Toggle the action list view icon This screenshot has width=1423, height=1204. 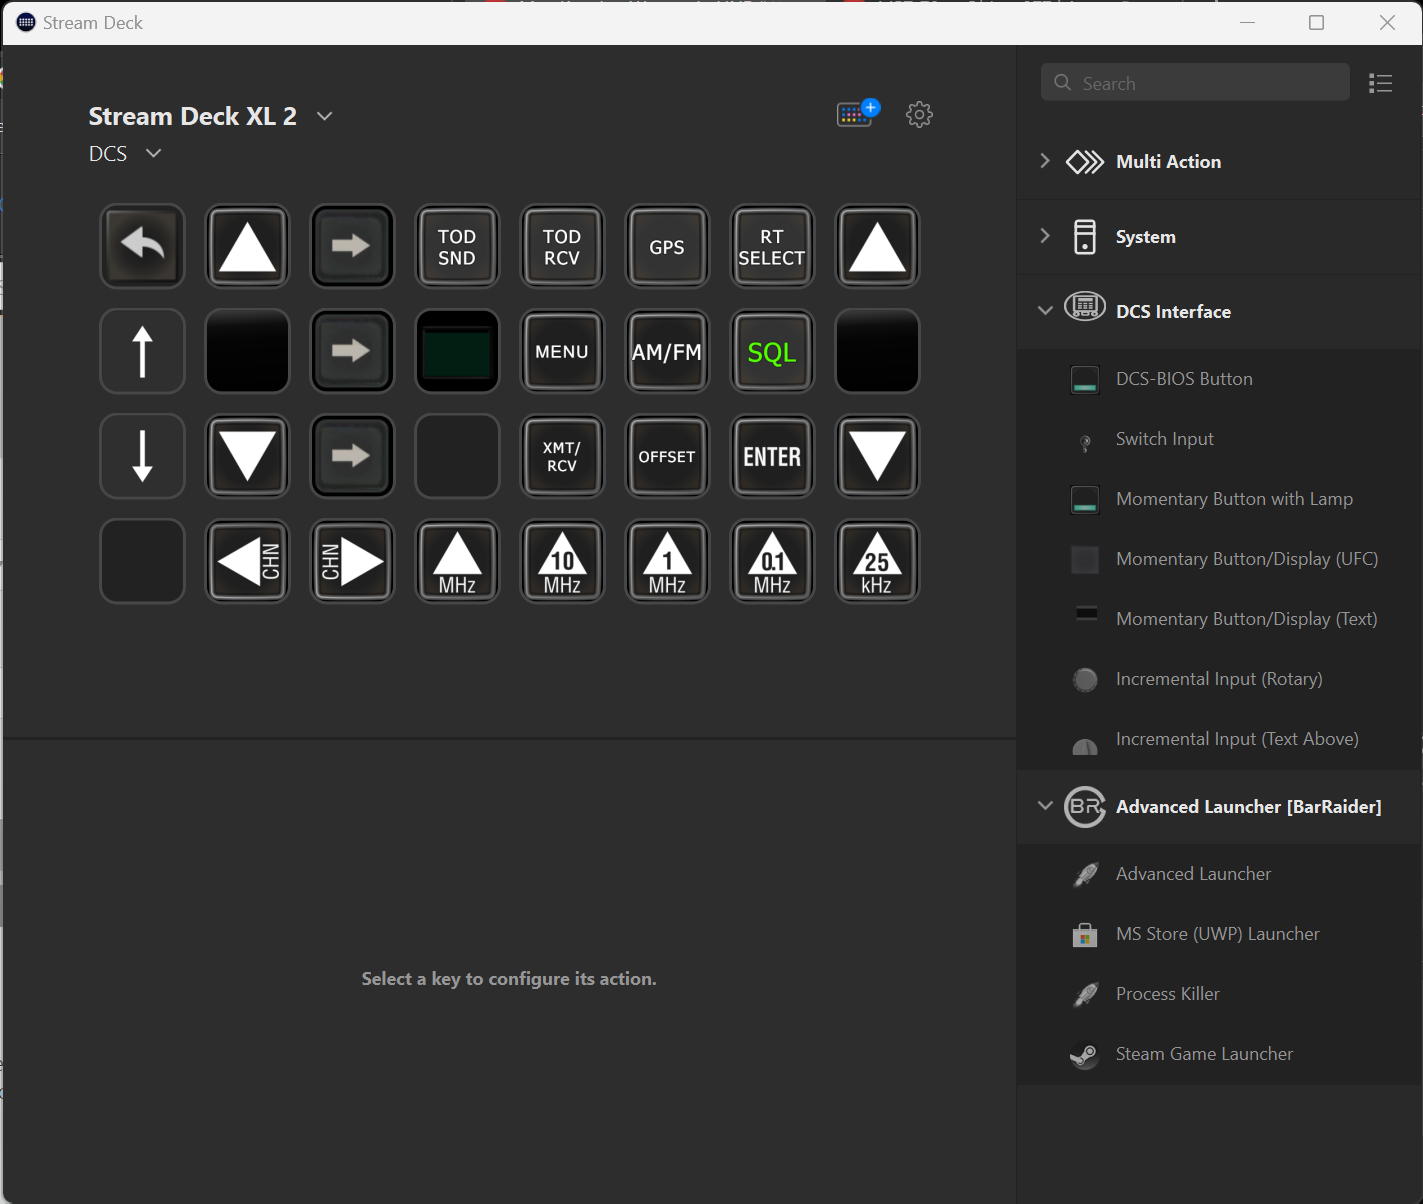[x=1380, y=84]
